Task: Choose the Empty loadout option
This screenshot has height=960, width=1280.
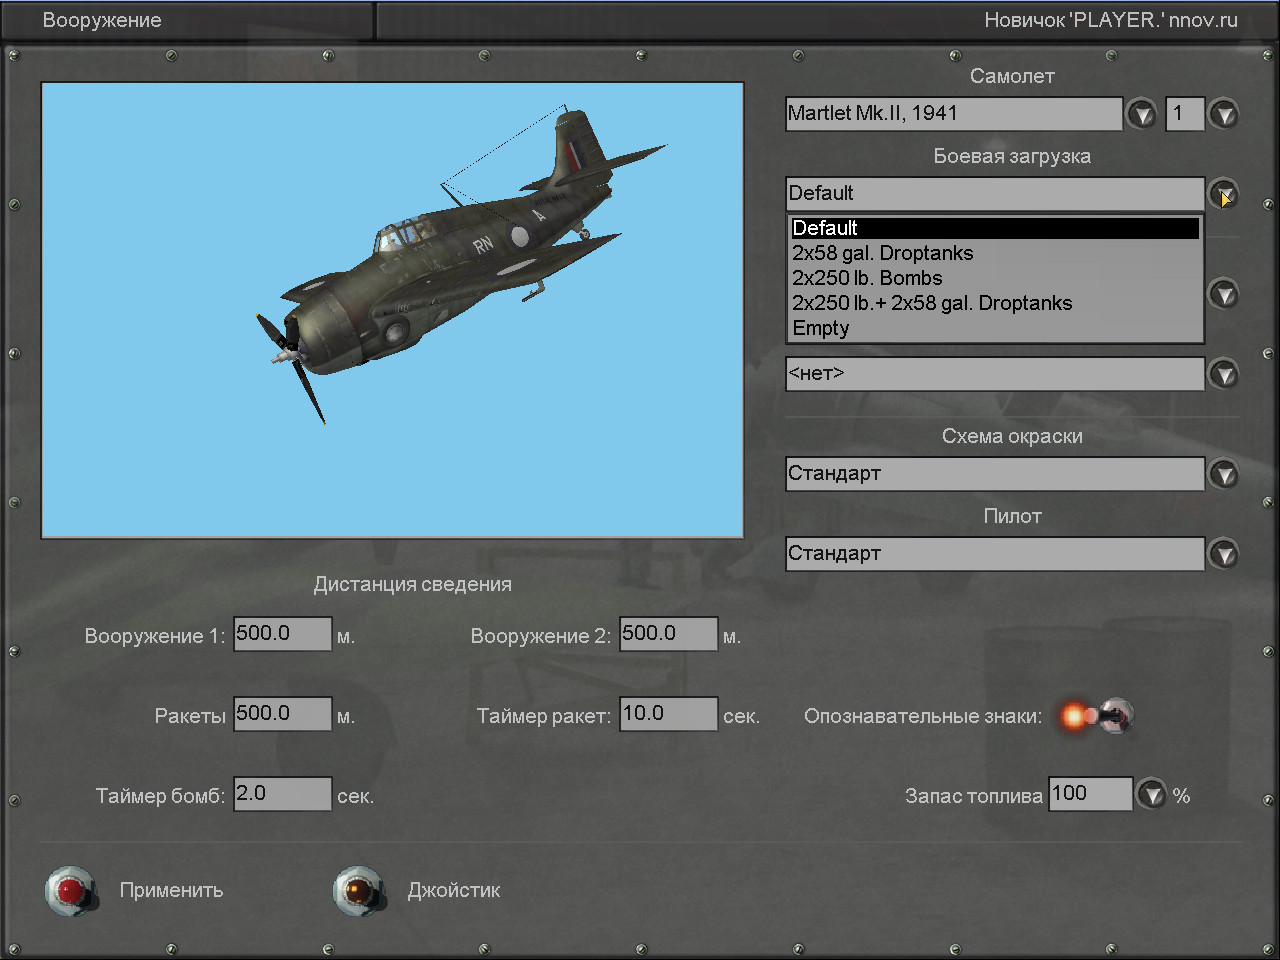Action: (995, 328)
